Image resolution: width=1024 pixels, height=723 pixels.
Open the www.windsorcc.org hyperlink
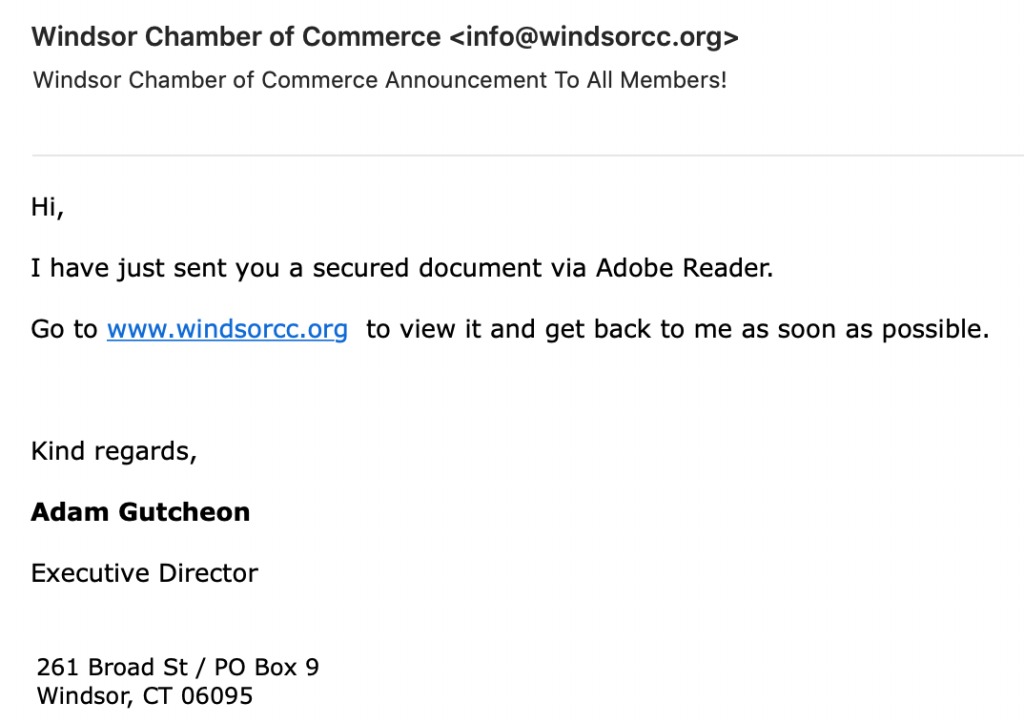point(227,329)
